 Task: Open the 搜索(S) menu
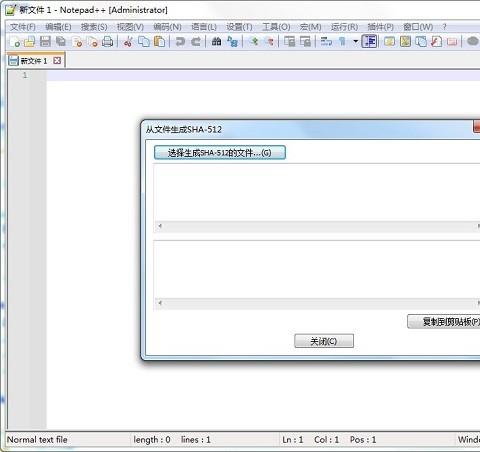point(94,27)
